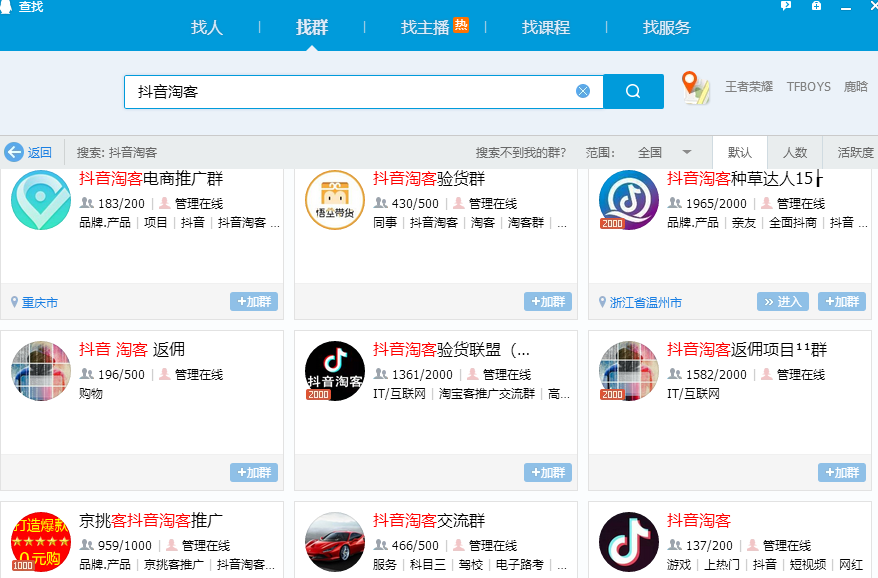Screen dimensions: 878x578
Task: Join 抖音淘客验货联盟 via +加群
Action: [548, 472]
